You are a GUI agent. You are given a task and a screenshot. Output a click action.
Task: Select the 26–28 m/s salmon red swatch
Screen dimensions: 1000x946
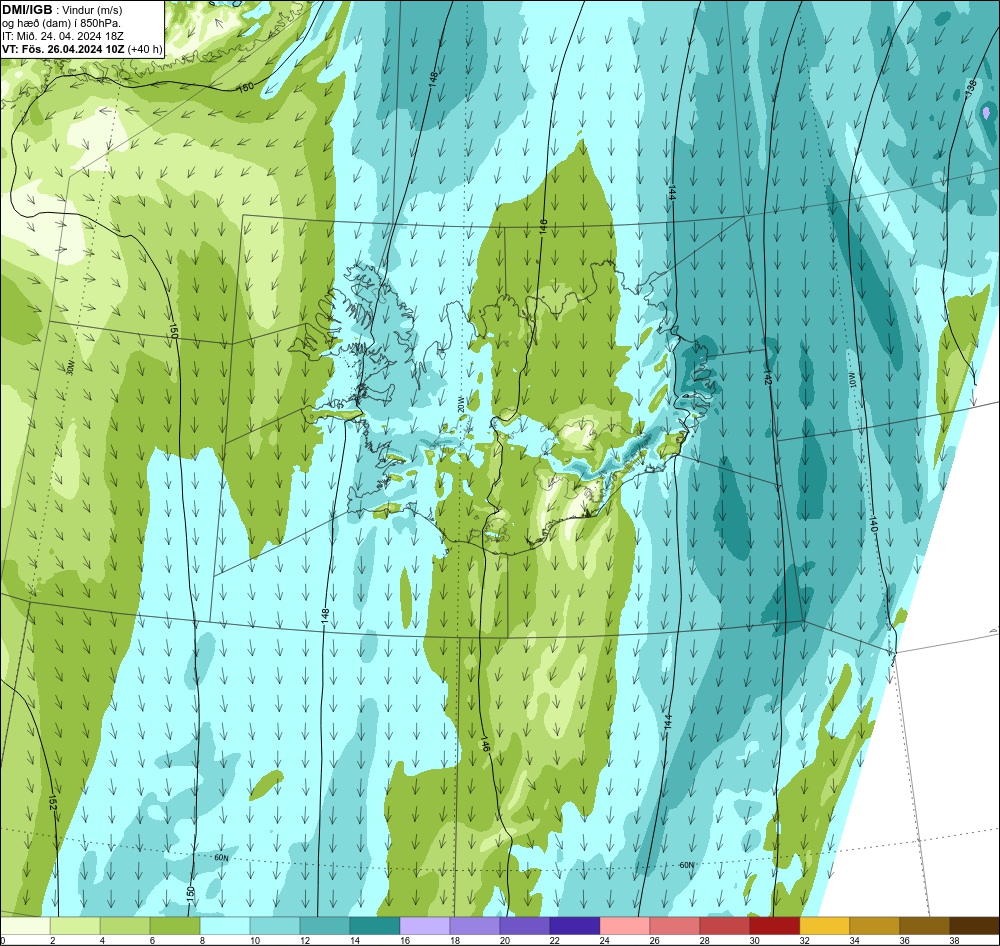675,926
